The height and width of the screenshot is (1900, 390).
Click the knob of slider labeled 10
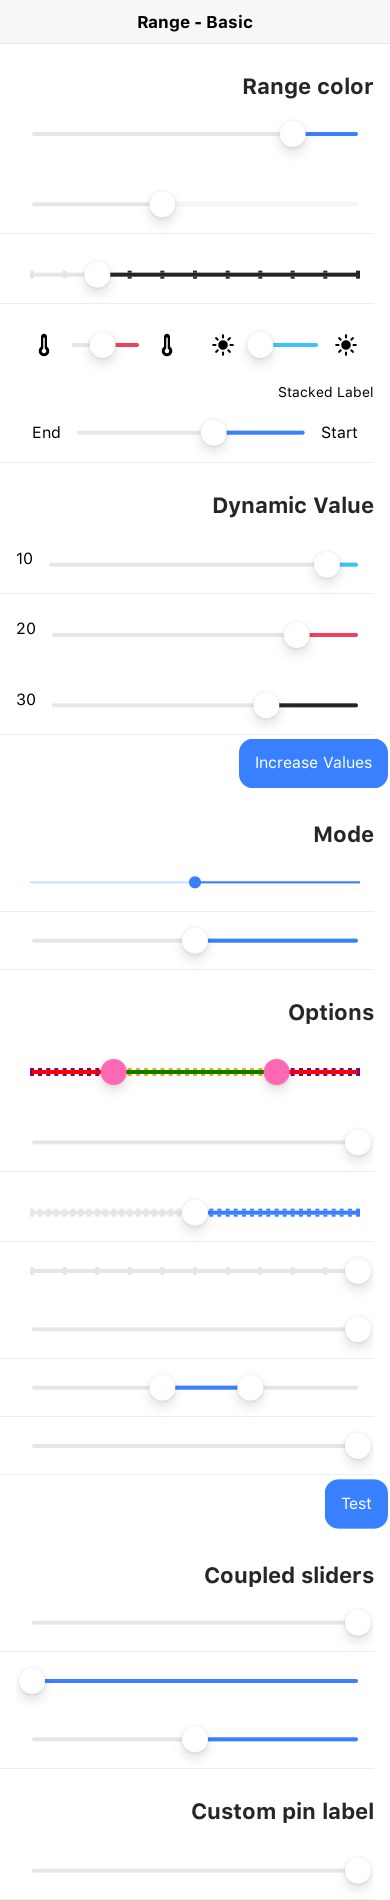click(x=327, y=565)
